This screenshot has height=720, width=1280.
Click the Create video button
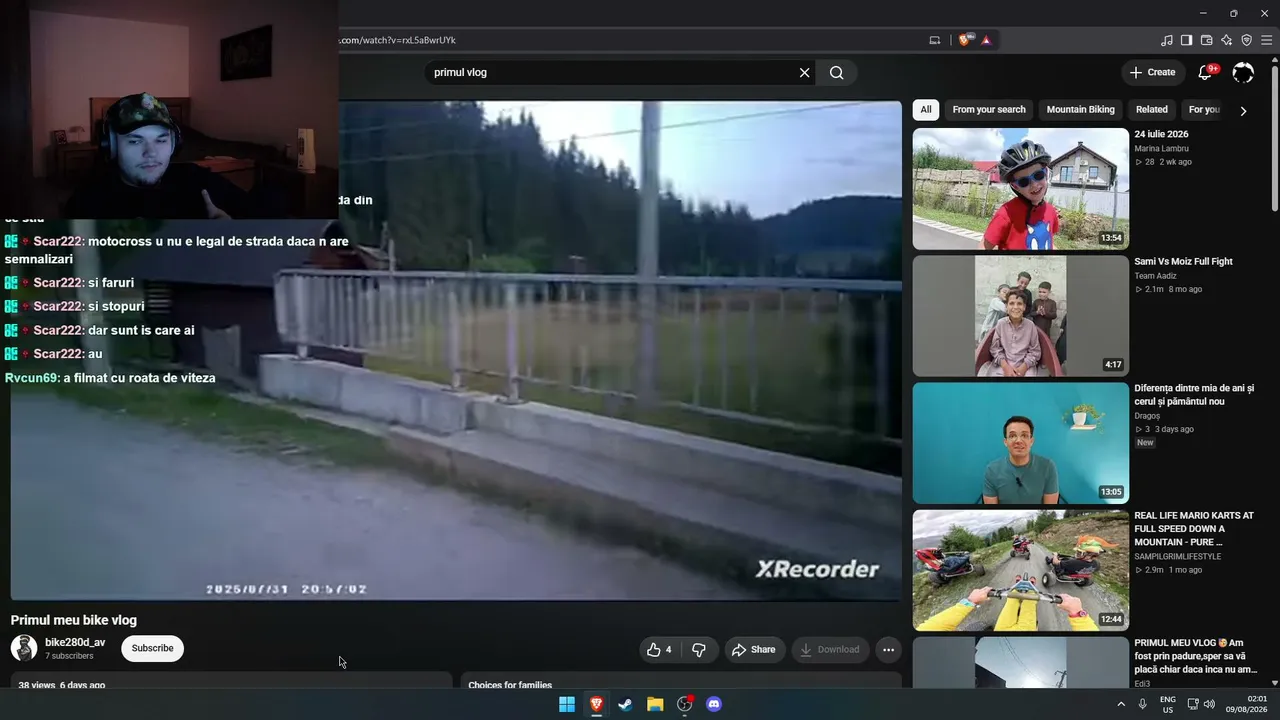1152,72
